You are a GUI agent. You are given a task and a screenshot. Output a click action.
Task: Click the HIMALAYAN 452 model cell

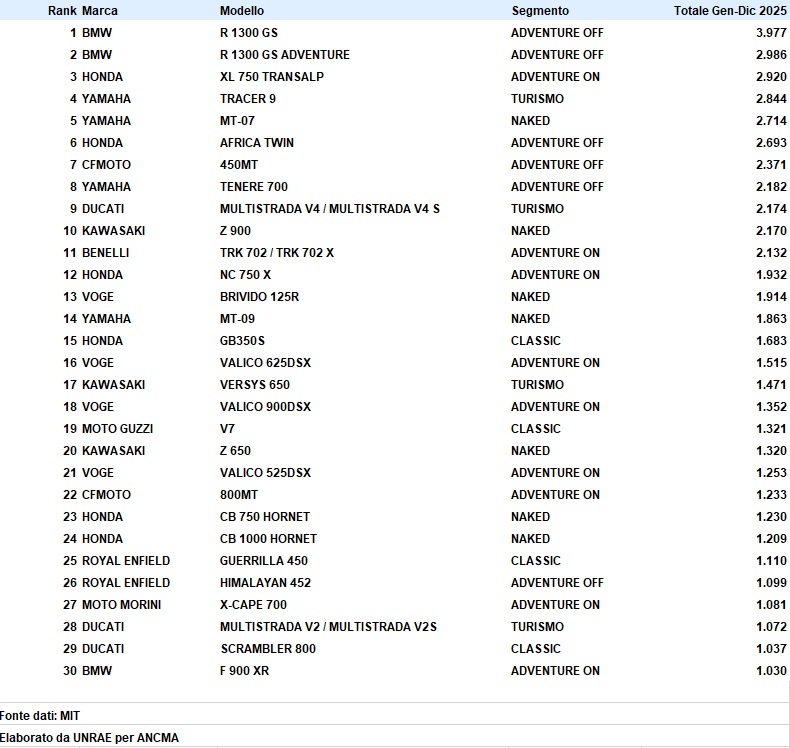pos(264,583)
